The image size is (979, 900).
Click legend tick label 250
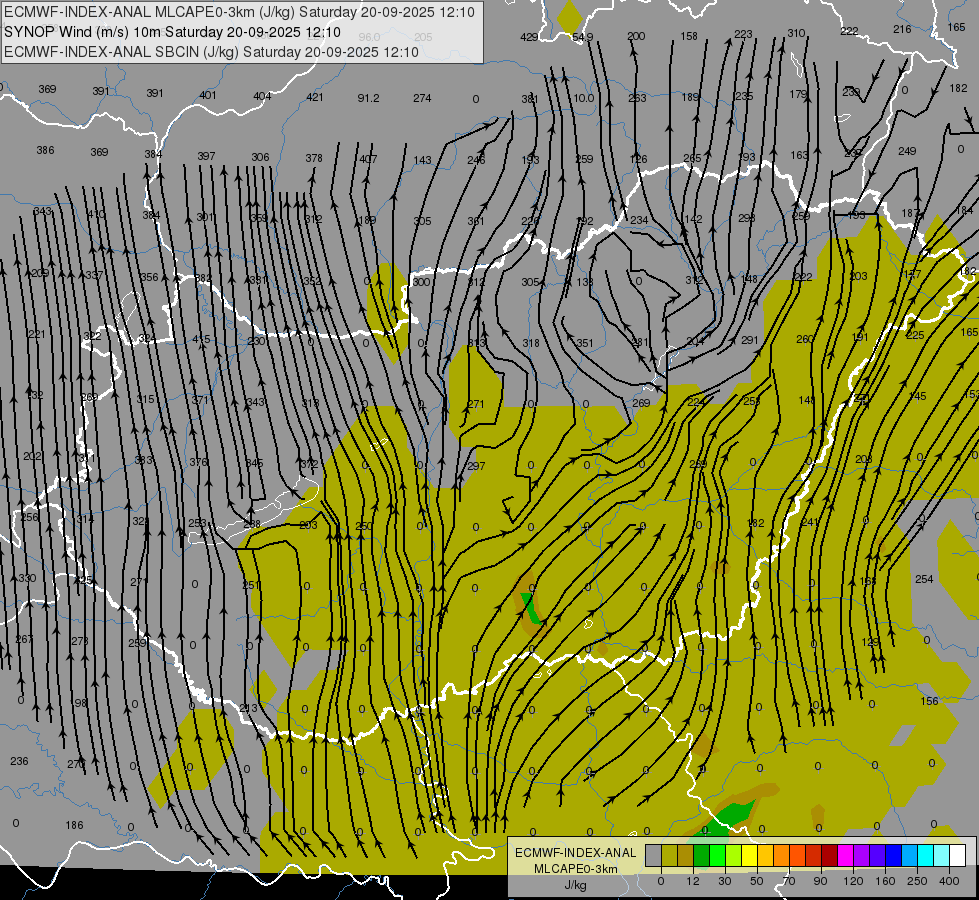917,881
